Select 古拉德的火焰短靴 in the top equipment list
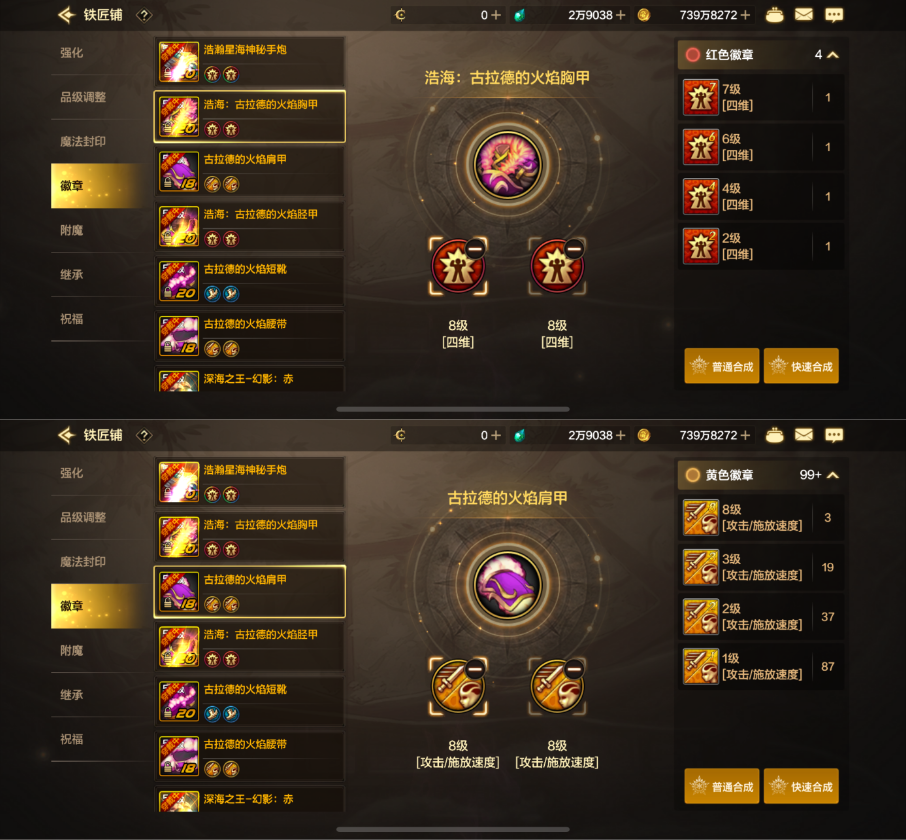This screenshot has width=906, height=840. [x=250, y=281]
